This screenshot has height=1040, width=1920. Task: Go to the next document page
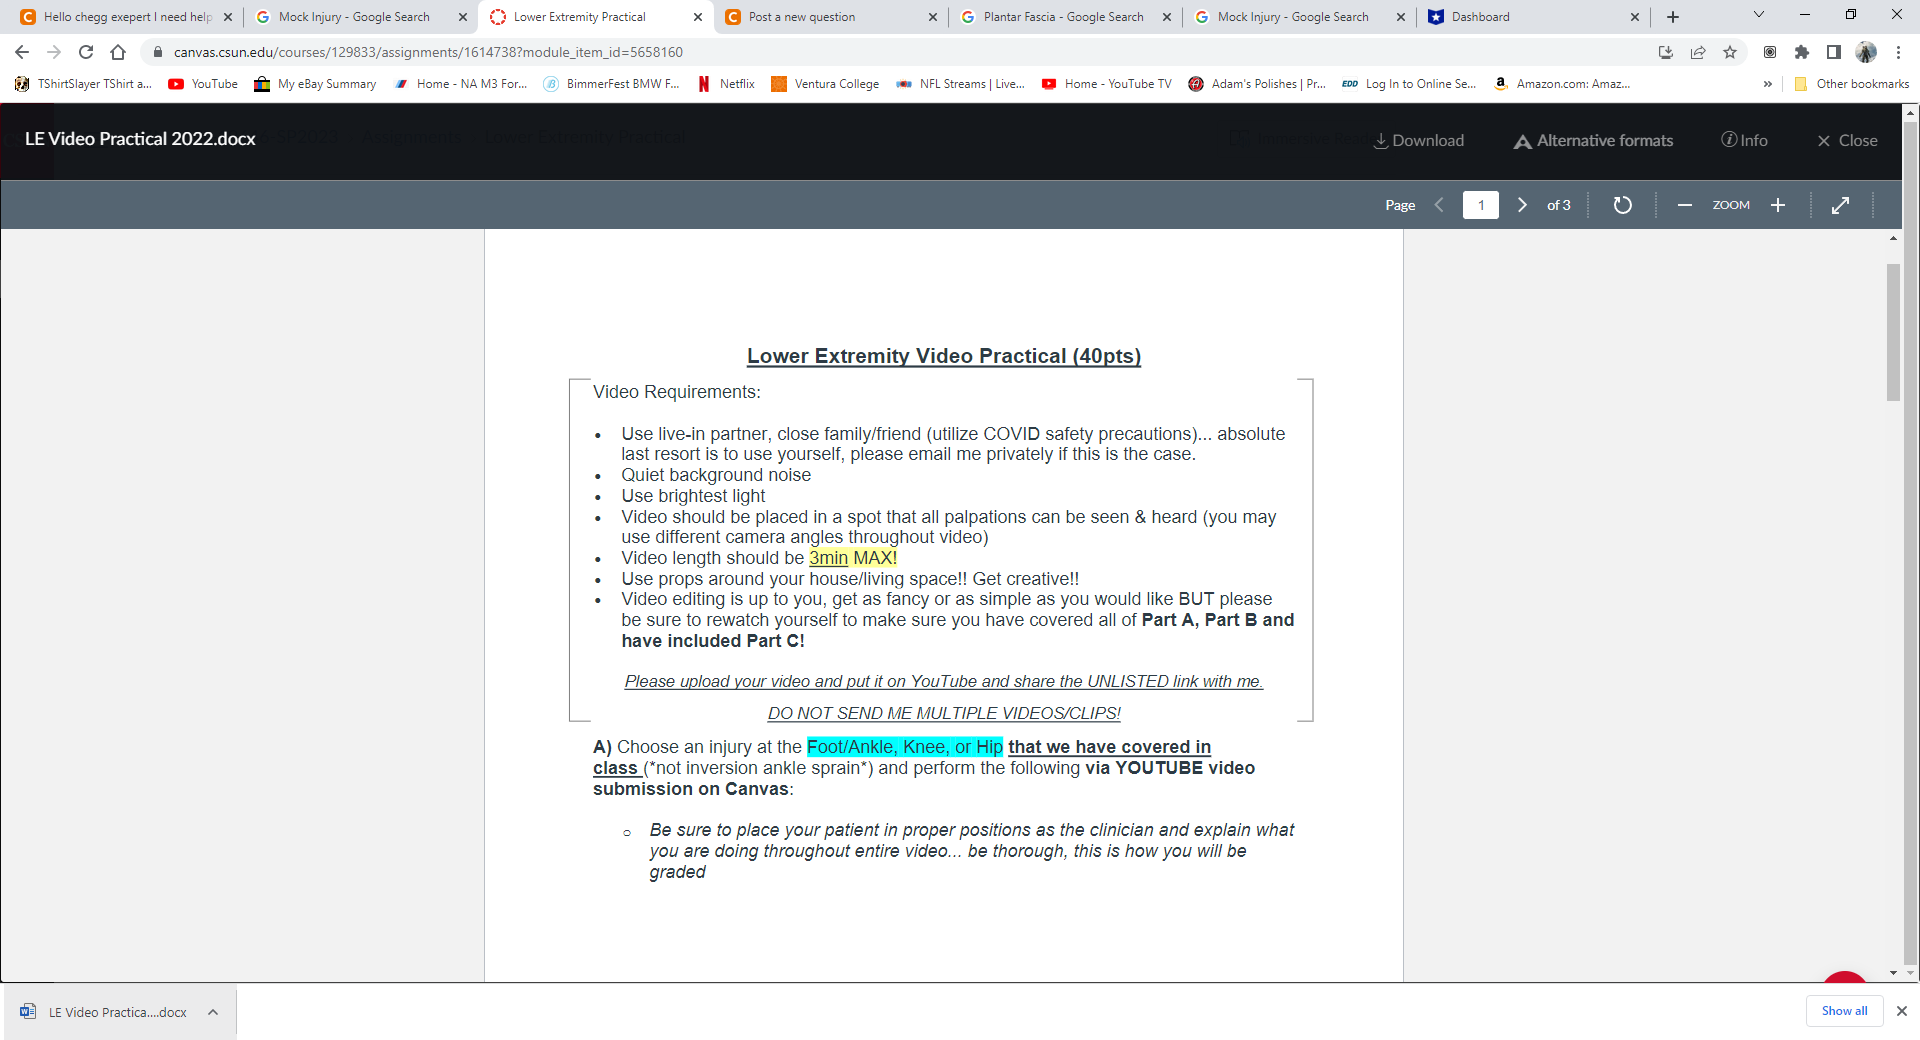[1521, 205]
